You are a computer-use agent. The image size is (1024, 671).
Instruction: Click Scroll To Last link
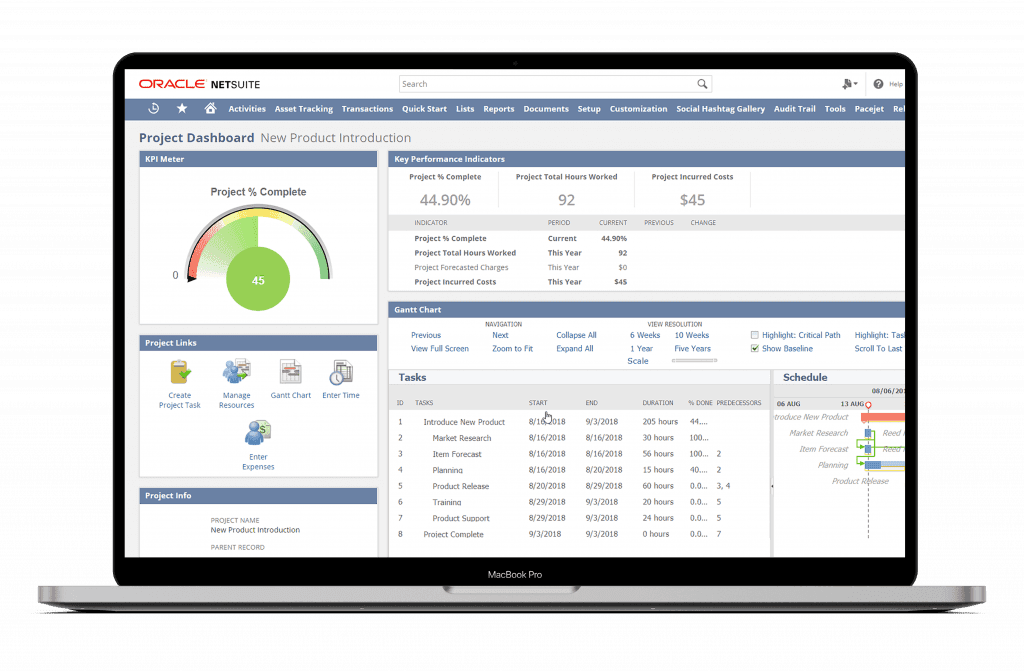[878, 349]
